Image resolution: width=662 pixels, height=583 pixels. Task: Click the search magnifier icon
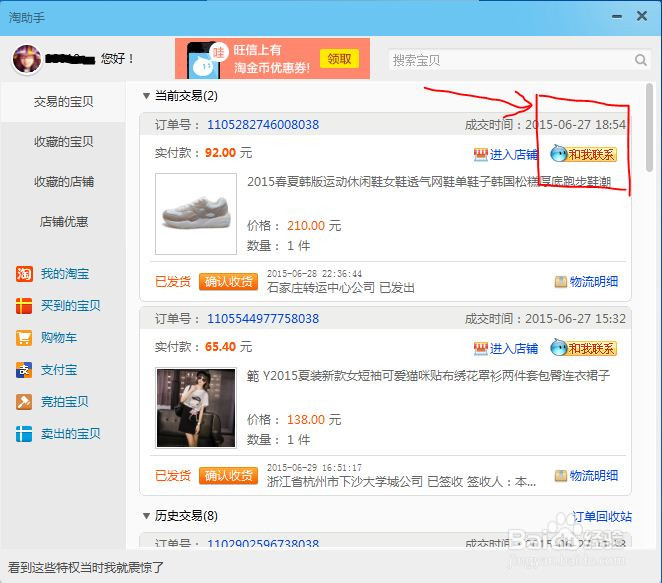click(640, 60)
